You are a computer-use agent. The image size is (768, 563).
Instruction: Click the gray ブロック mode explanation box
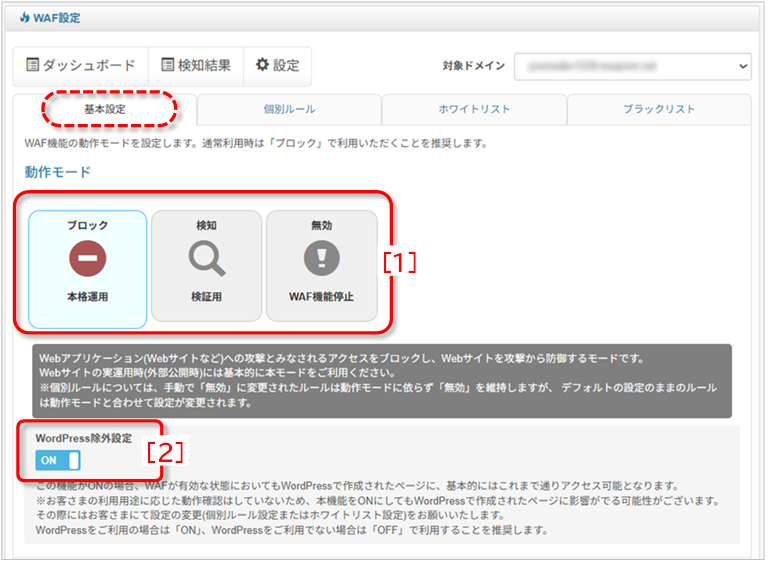[382, 381]
